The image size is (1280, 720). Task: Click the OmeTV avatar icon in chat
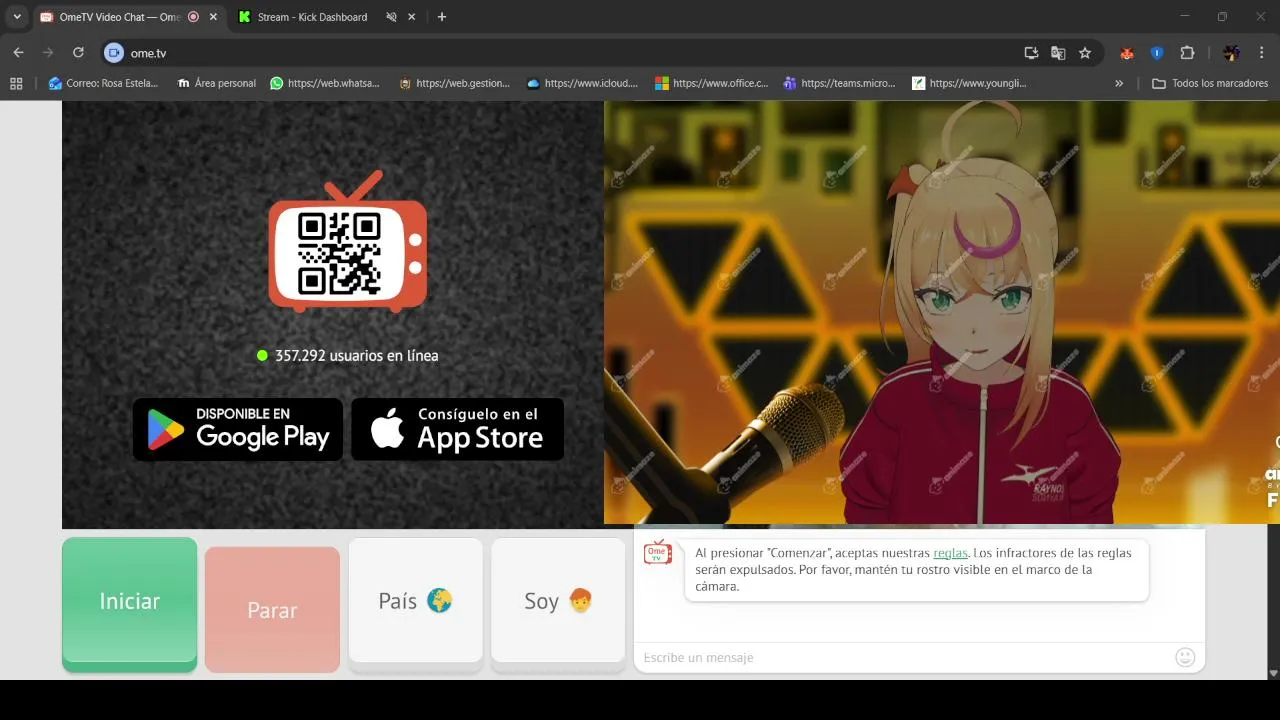[x=657, y=552]
